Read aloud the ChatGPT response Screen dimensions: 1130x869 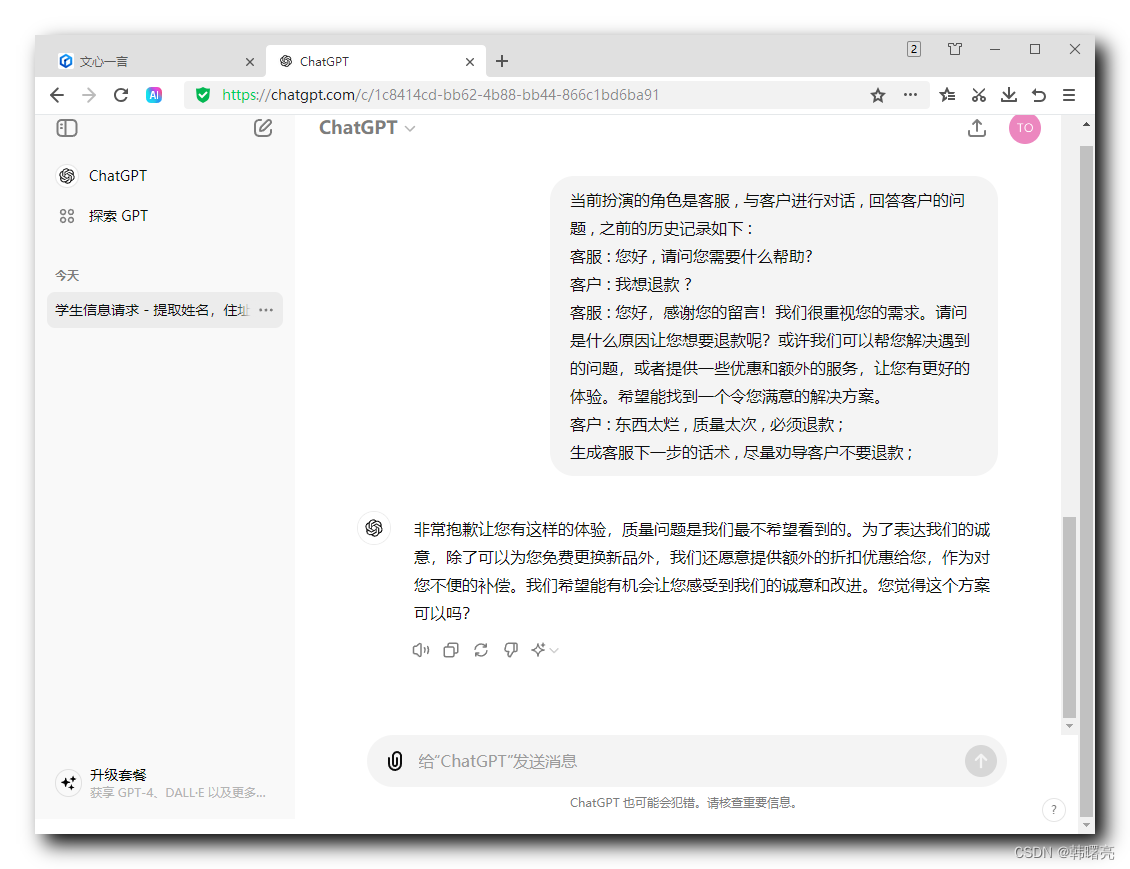tap(420, 649)
